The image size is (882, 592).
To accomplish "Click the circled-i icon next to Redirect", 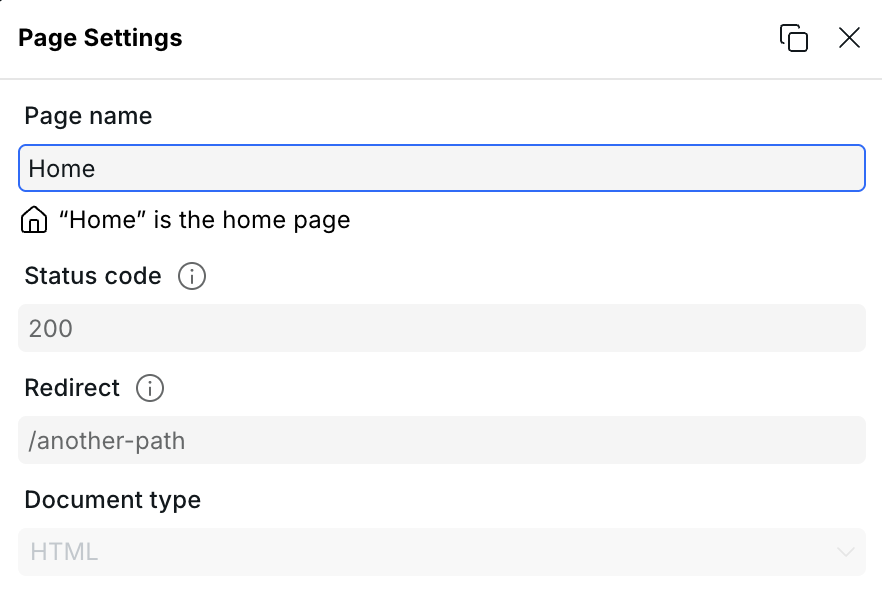I will coord(149,388).
